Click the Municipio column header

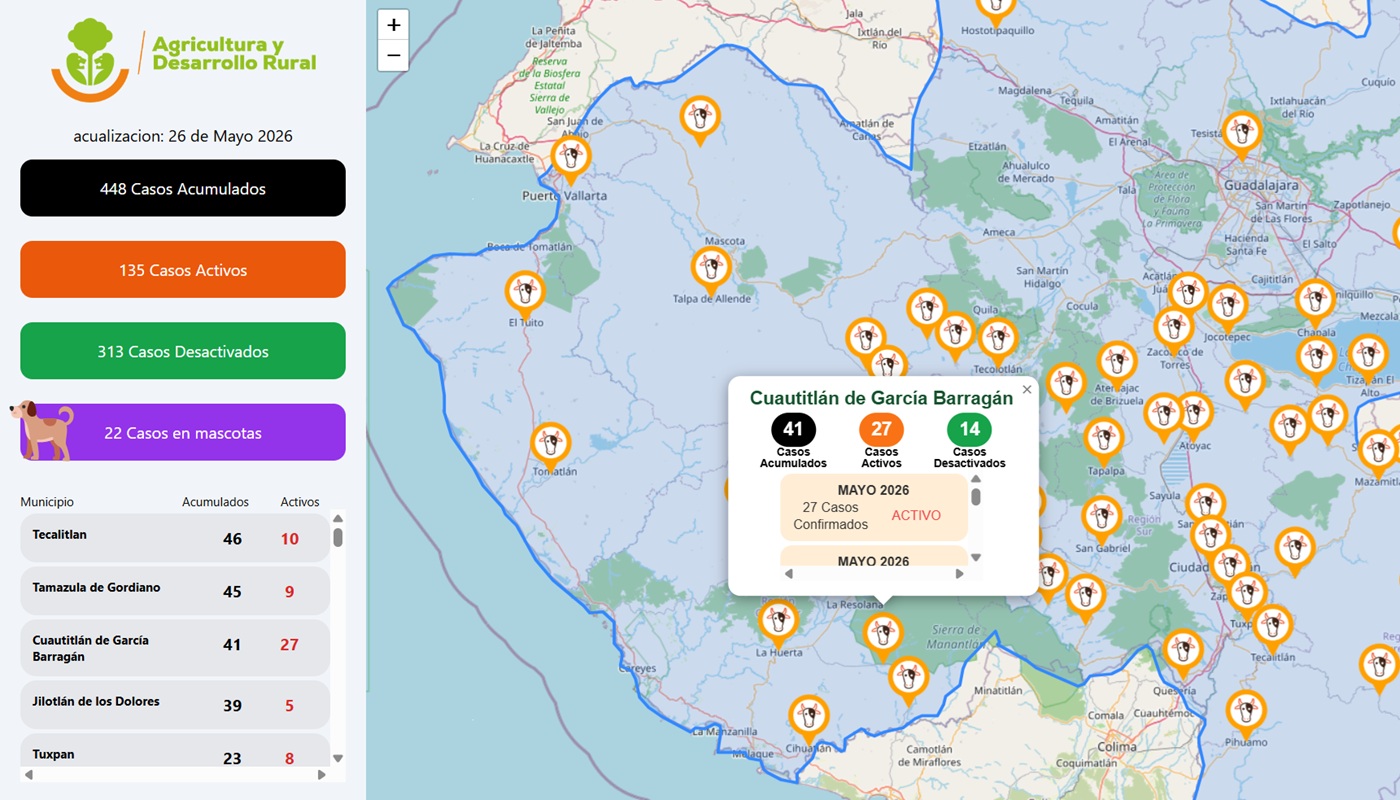click(x=47, y=502)
